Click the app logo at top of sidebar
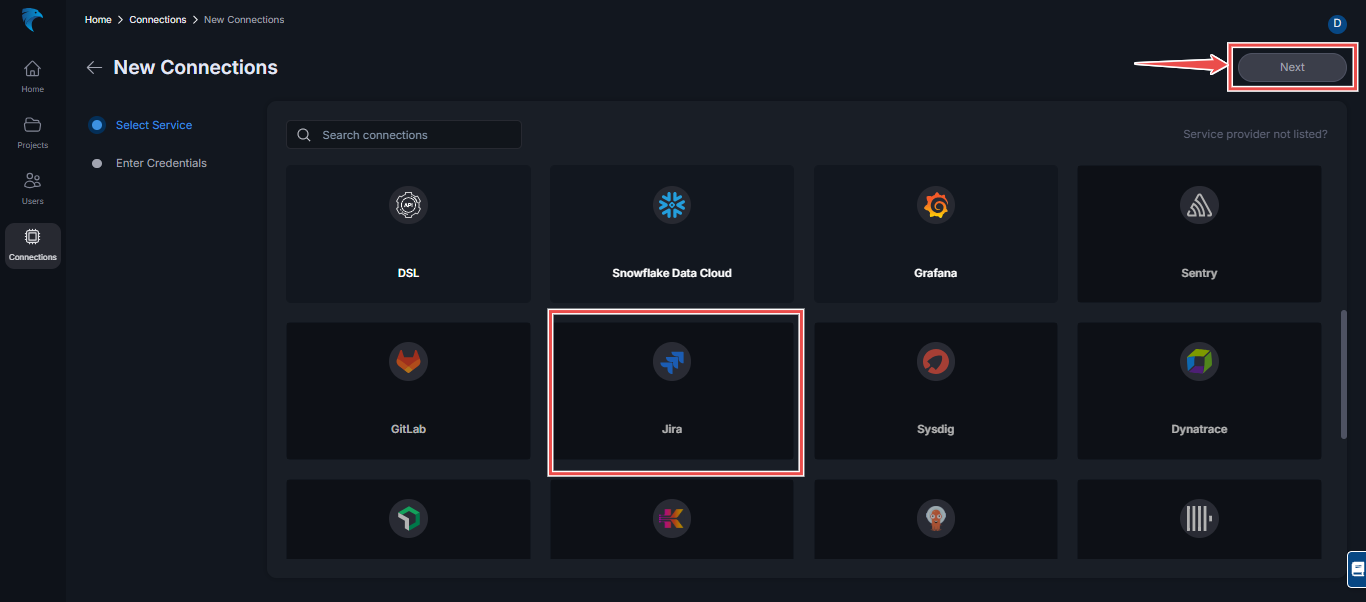This screenshot has width=1366, height=602. click(x=31, y=20)
